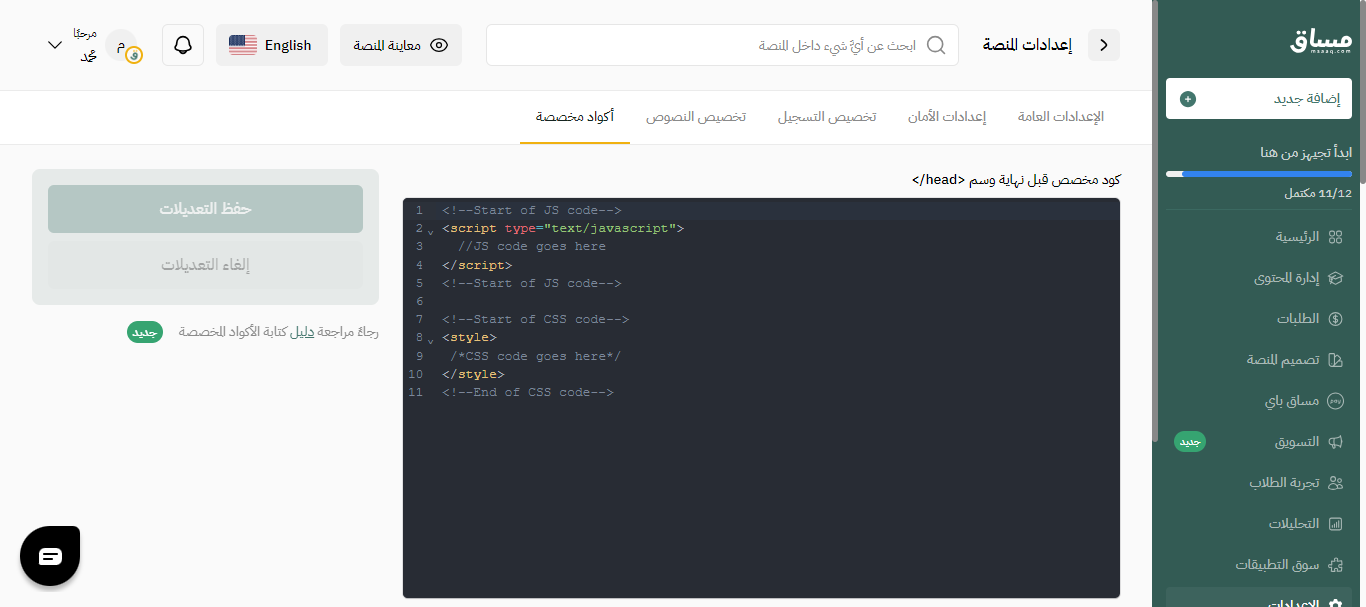This screenshot has height=607, width=1366.
Task: Click the ابدأ تجهيز من هنا link
Action: [x=1306, y=152]
